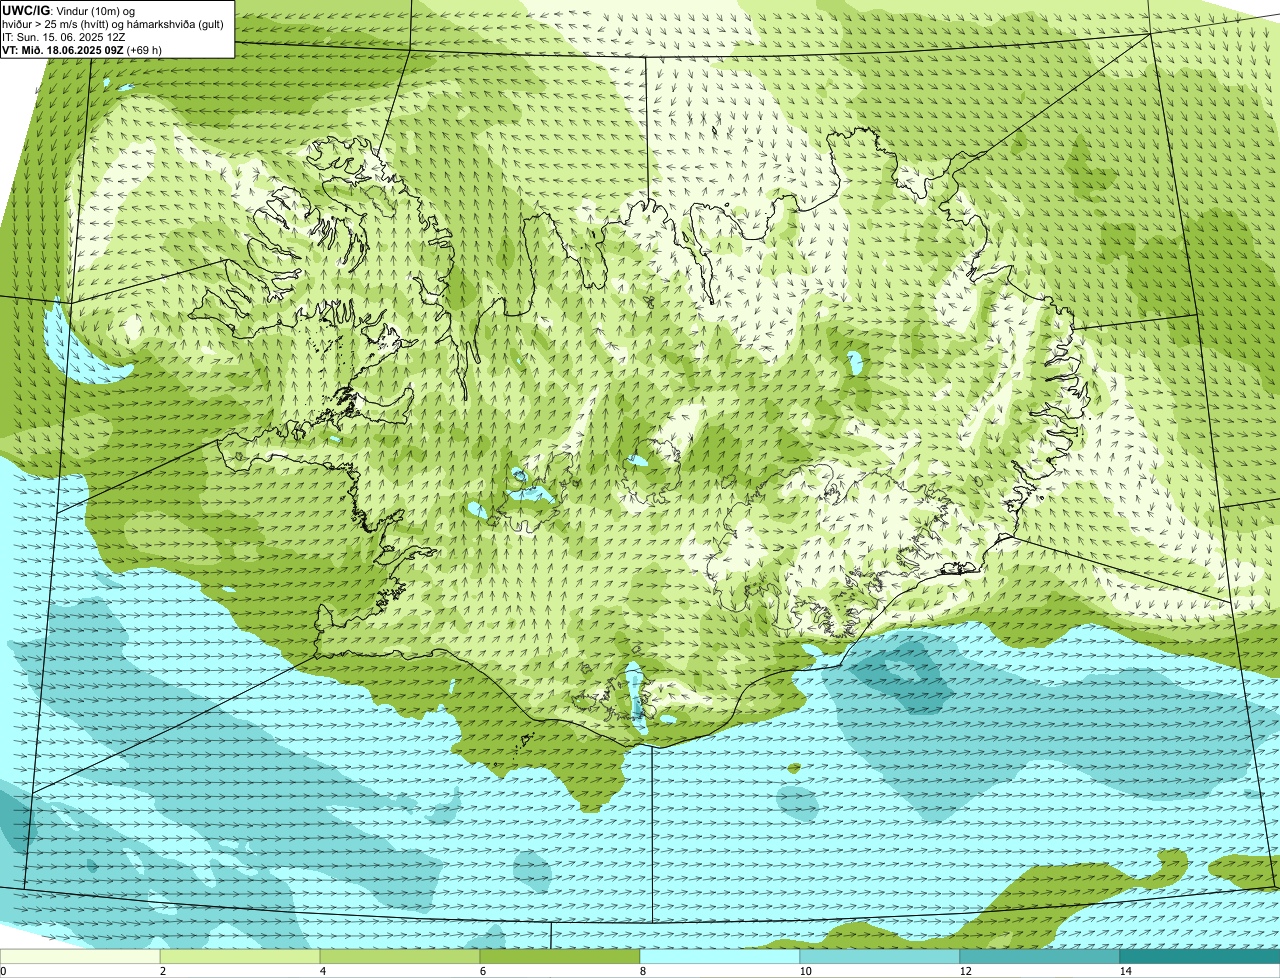Click the 4–6 m/s green legend swatch
Screen dimensions: 1280x978
(x=400, y=956)
